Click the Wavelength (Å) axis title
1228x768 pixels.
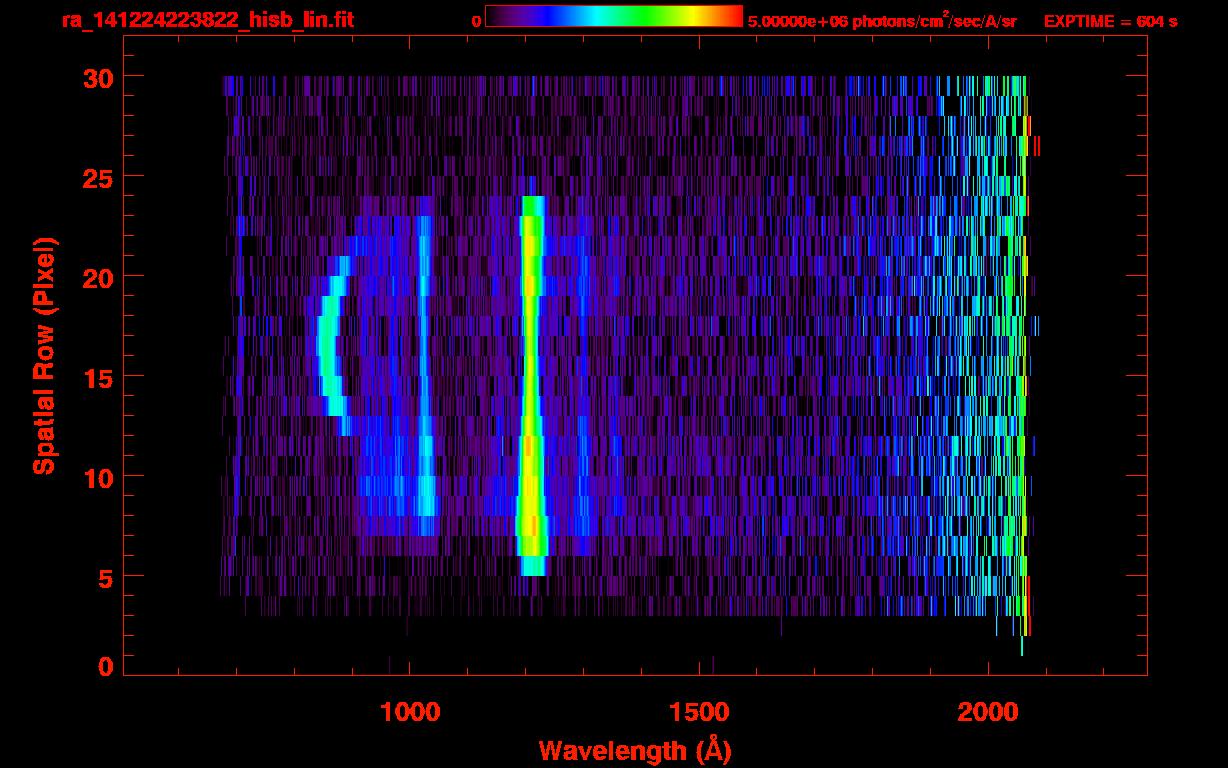click(635, 750)
